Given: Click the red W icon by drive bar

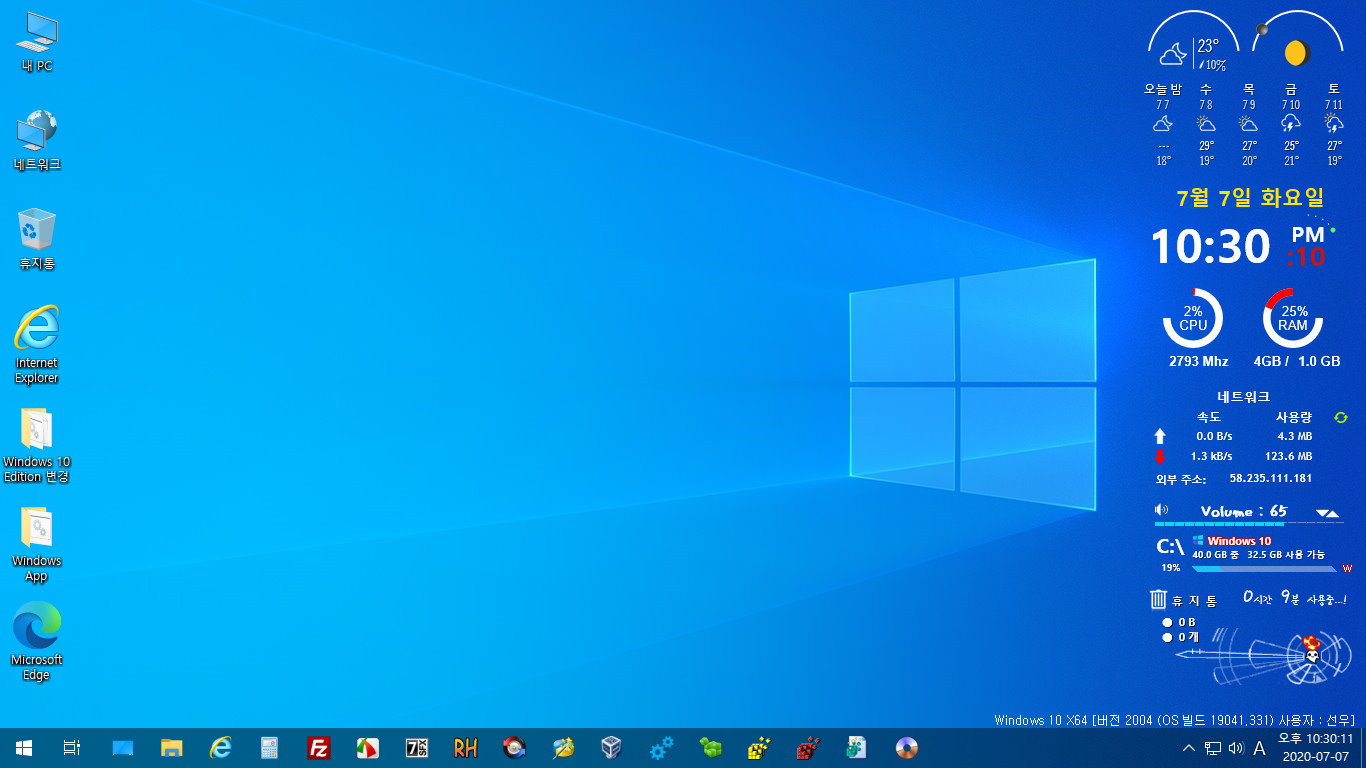Looking at the screenshot, I should (1346, 568).
